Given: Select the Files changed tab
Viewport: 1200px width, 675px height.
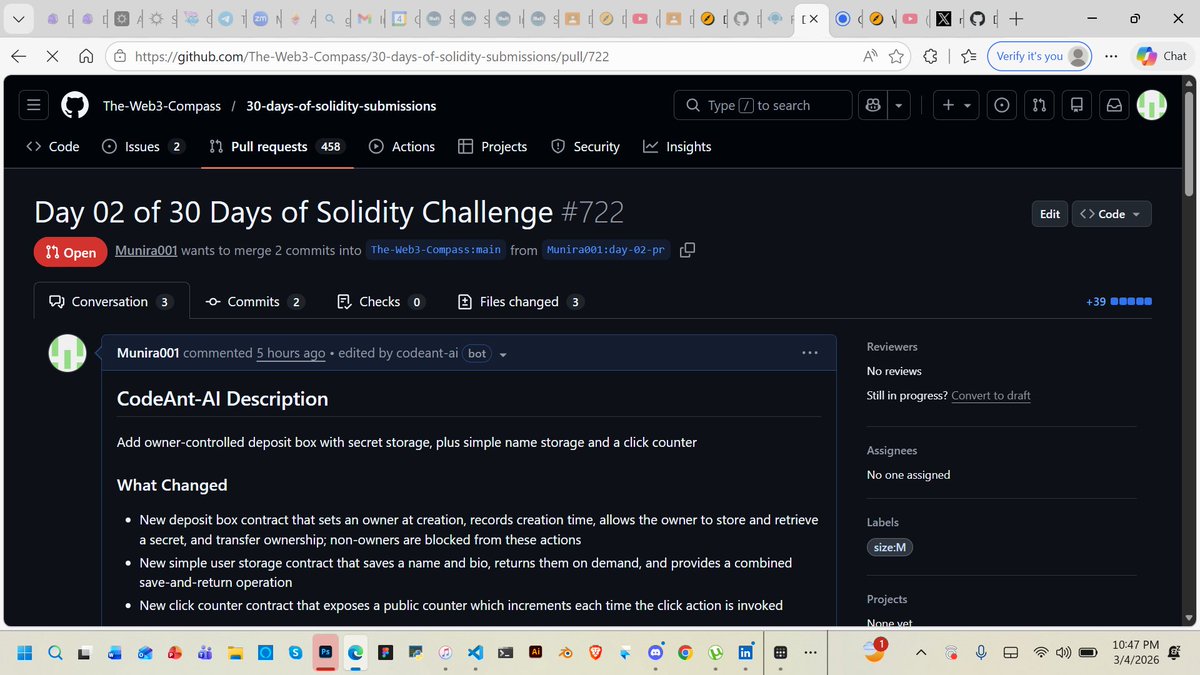Looking at the screenshot, I should point(520,301).
